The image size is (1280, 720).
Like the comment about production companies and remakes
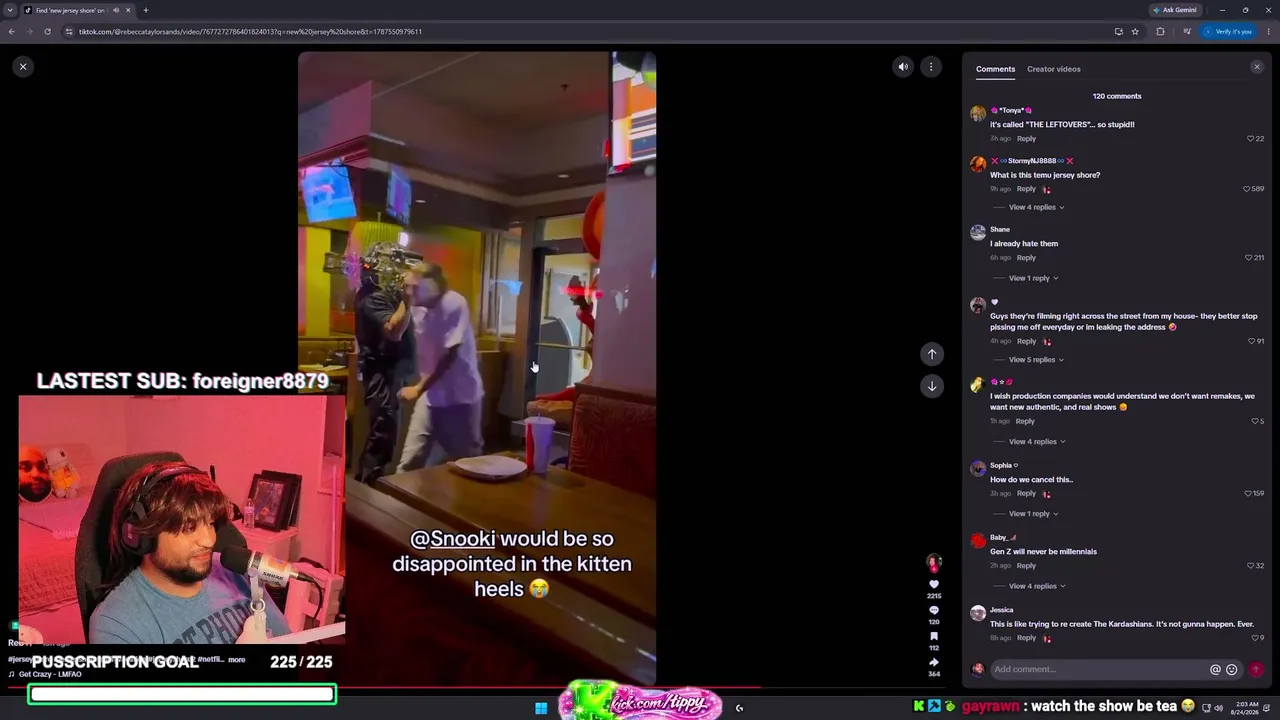point(1255,422)
